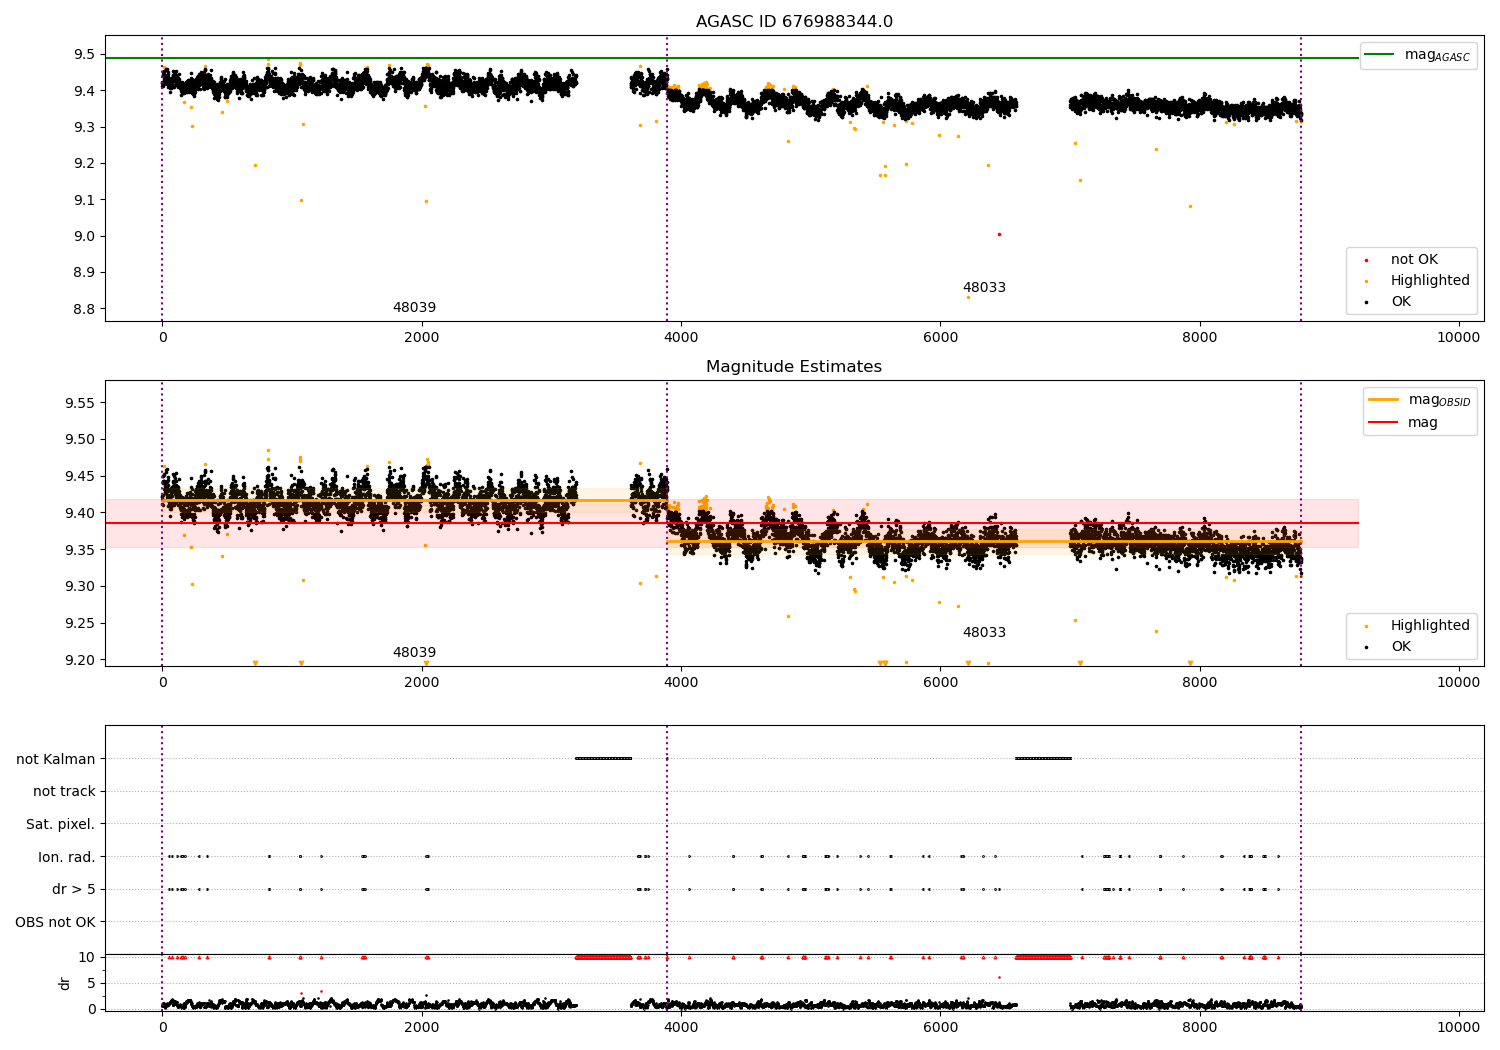
Task: Click the green mag AGASC horizontal line
Action: pos(732,58)
